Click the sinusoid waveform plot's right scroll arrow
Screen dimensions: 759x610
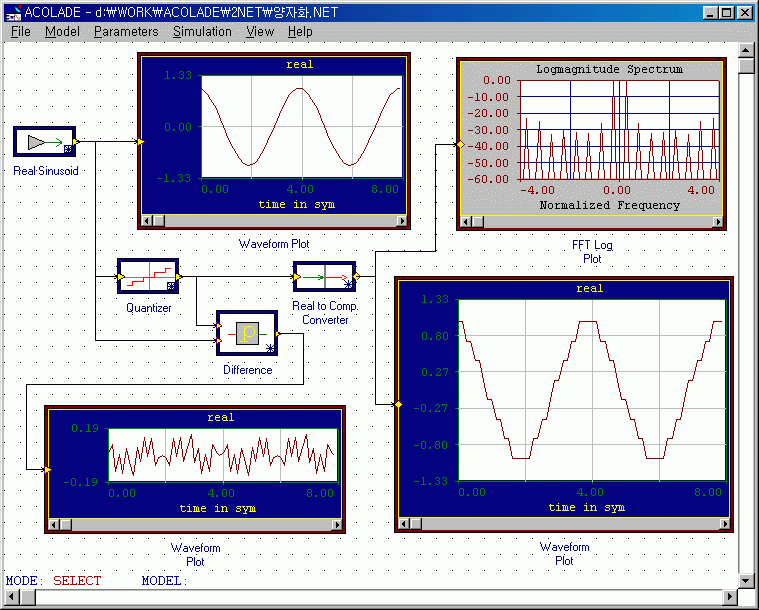coord(401,221)
